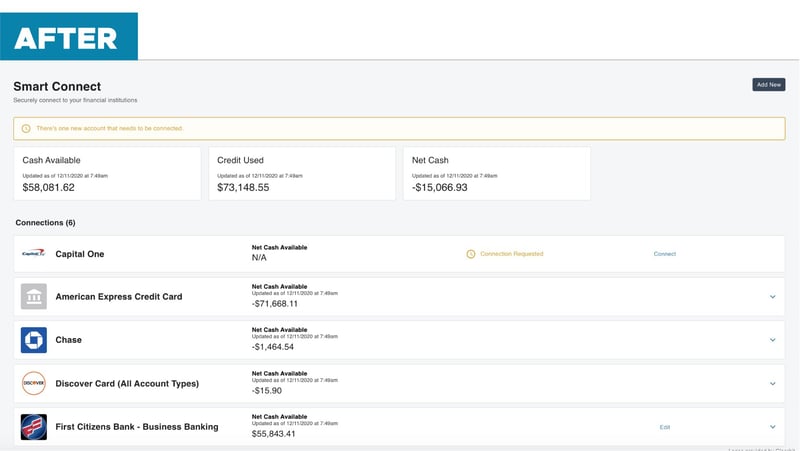Open the Net Cash summary card
This screenshot has height=451, width=800.
point(497,173)
